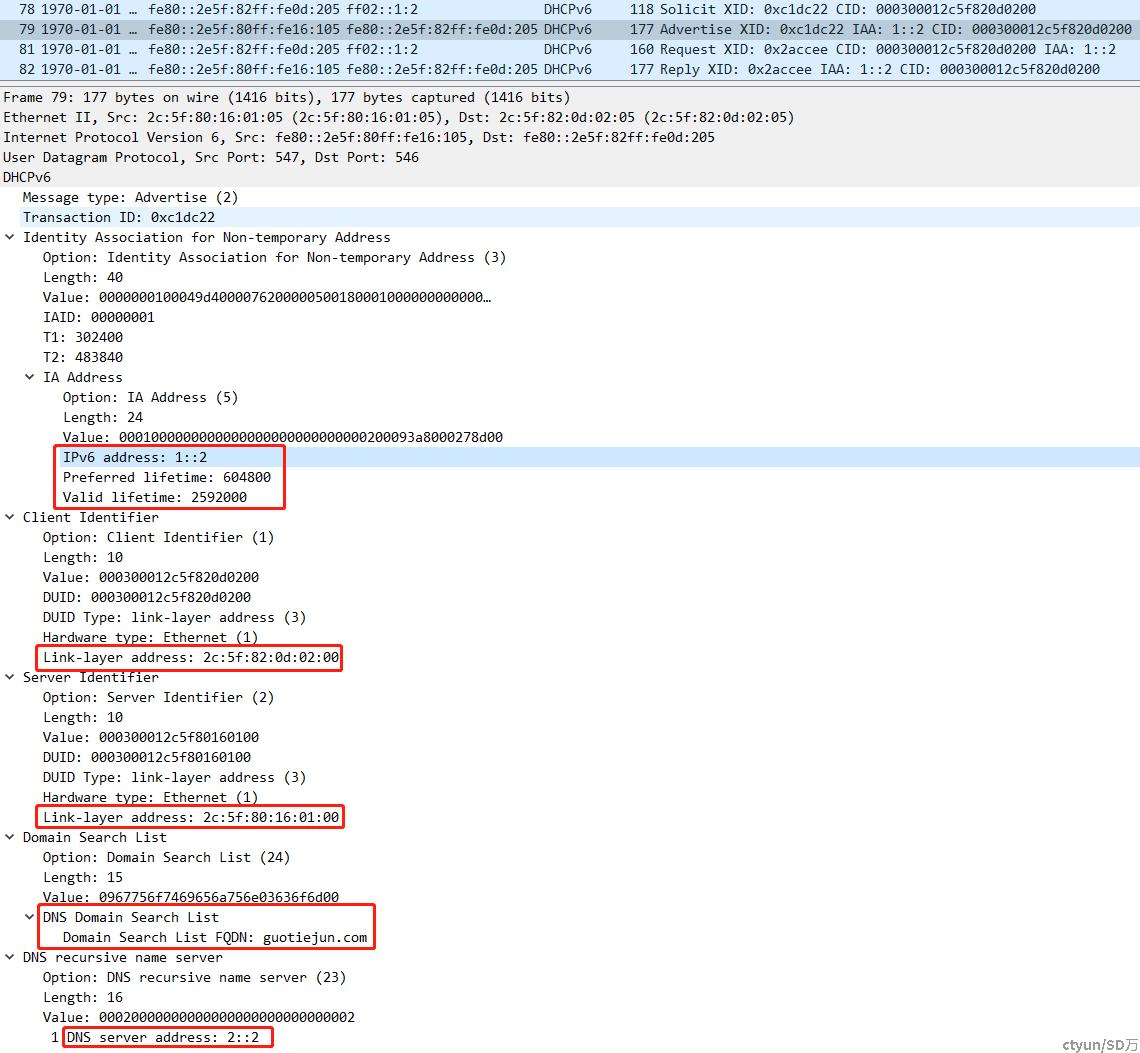Collapse Identity Association for Non-temporary Address
The width and height of the screenshot is (1140, 1053).
click(x=9, y=237)
